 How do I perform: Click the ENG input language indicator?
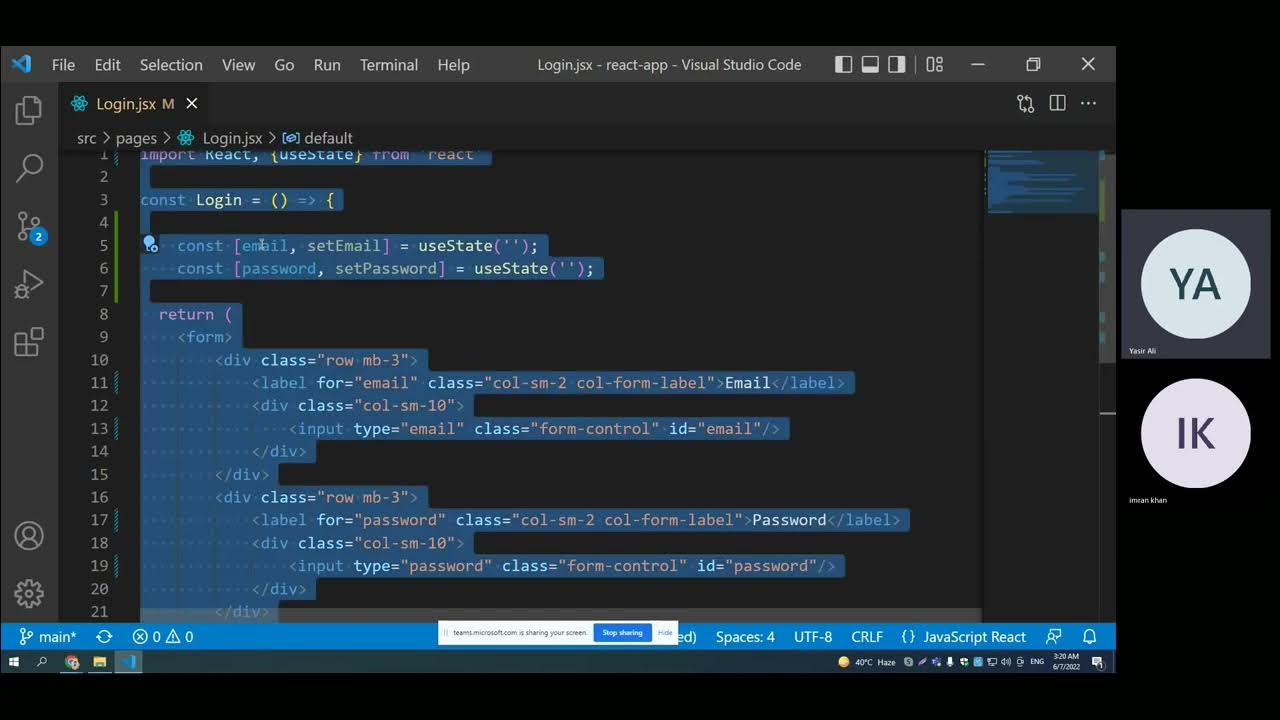[1037, 662]
